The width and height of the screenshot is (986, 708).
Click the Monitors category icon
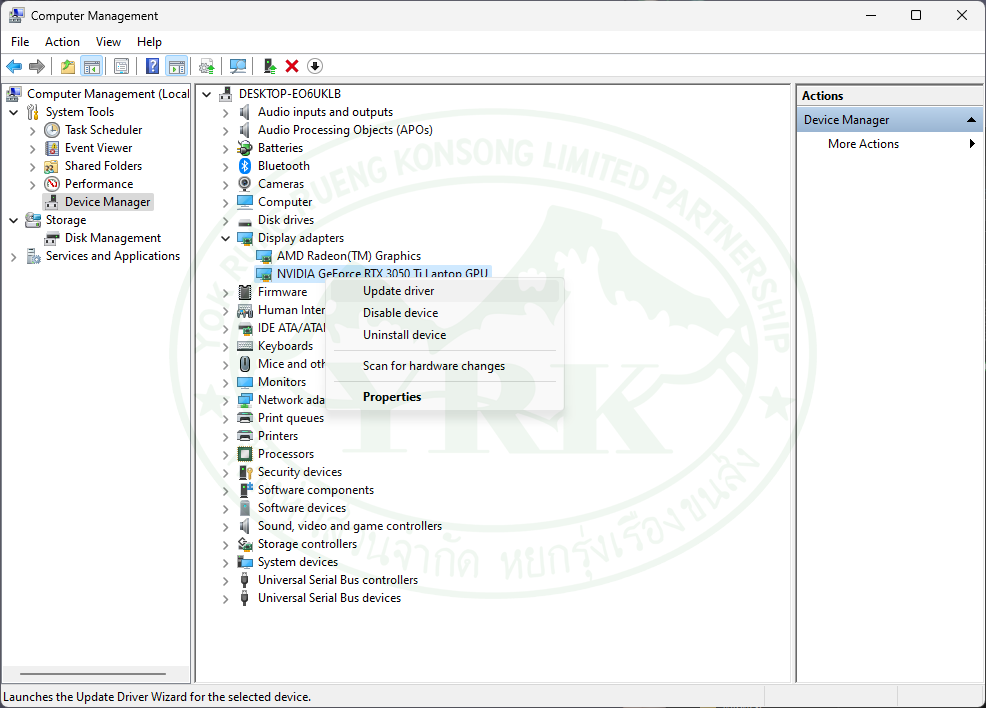click(x=245, y=382)
